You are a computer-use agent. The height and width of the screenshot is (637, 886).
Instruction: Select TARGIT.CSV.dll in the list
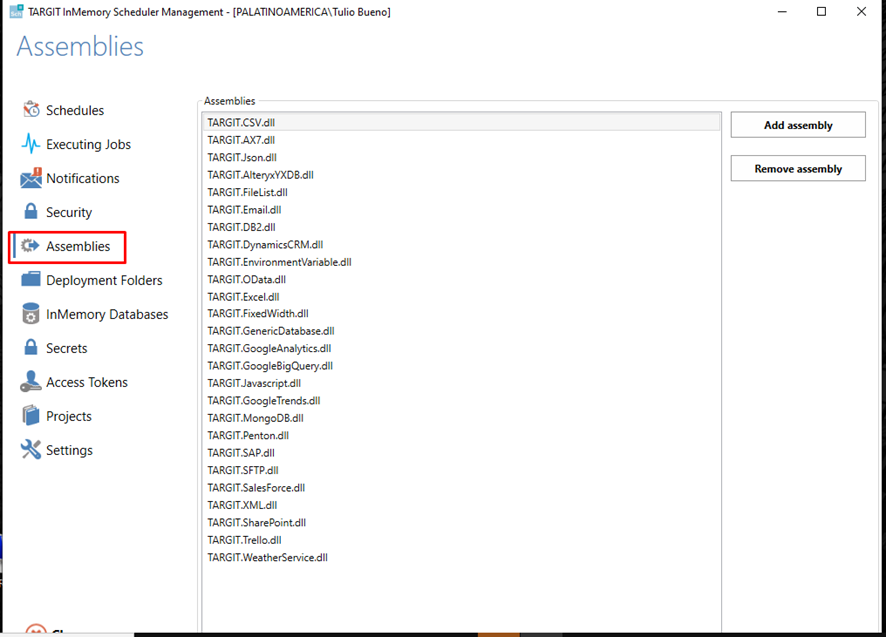pyautogui.click(x=461, y=122)
